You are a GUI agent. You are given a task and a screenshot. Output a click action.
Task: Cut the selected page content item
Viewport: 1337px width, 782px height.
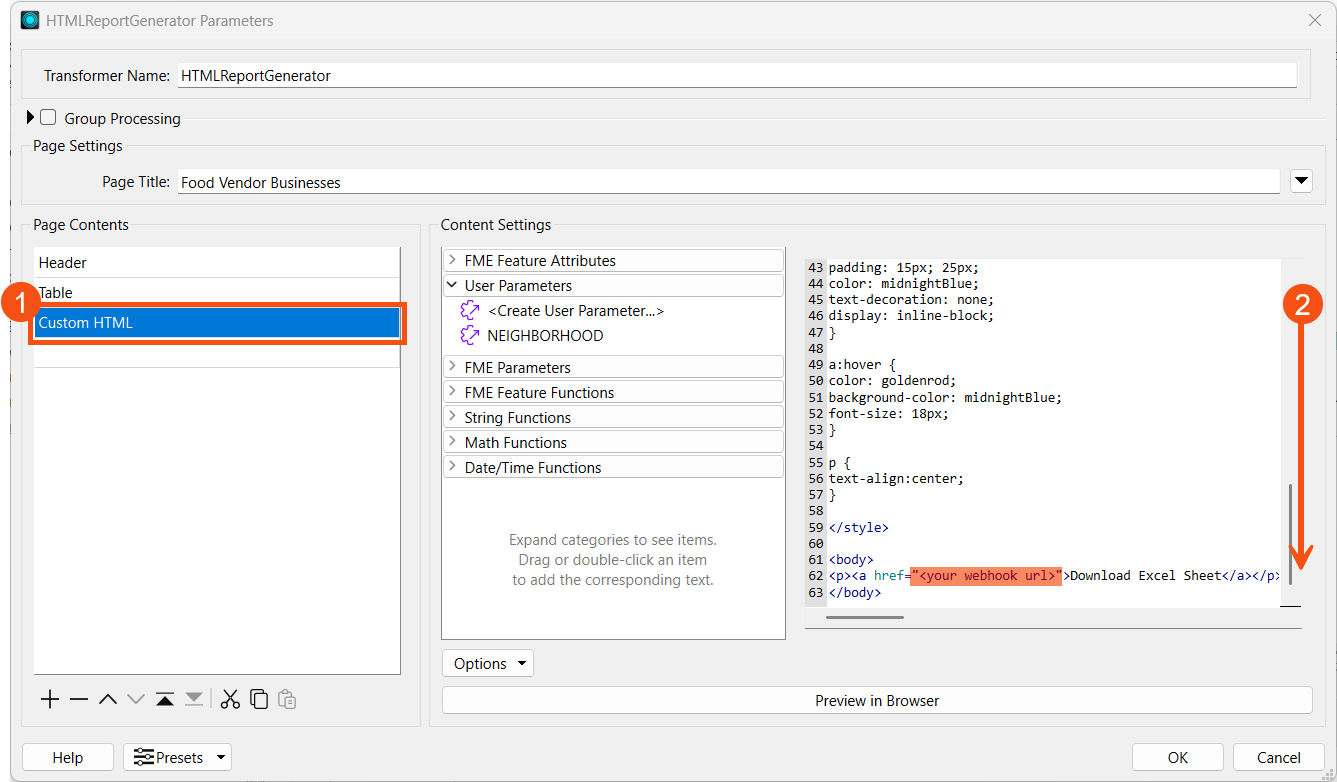(231, 699)
